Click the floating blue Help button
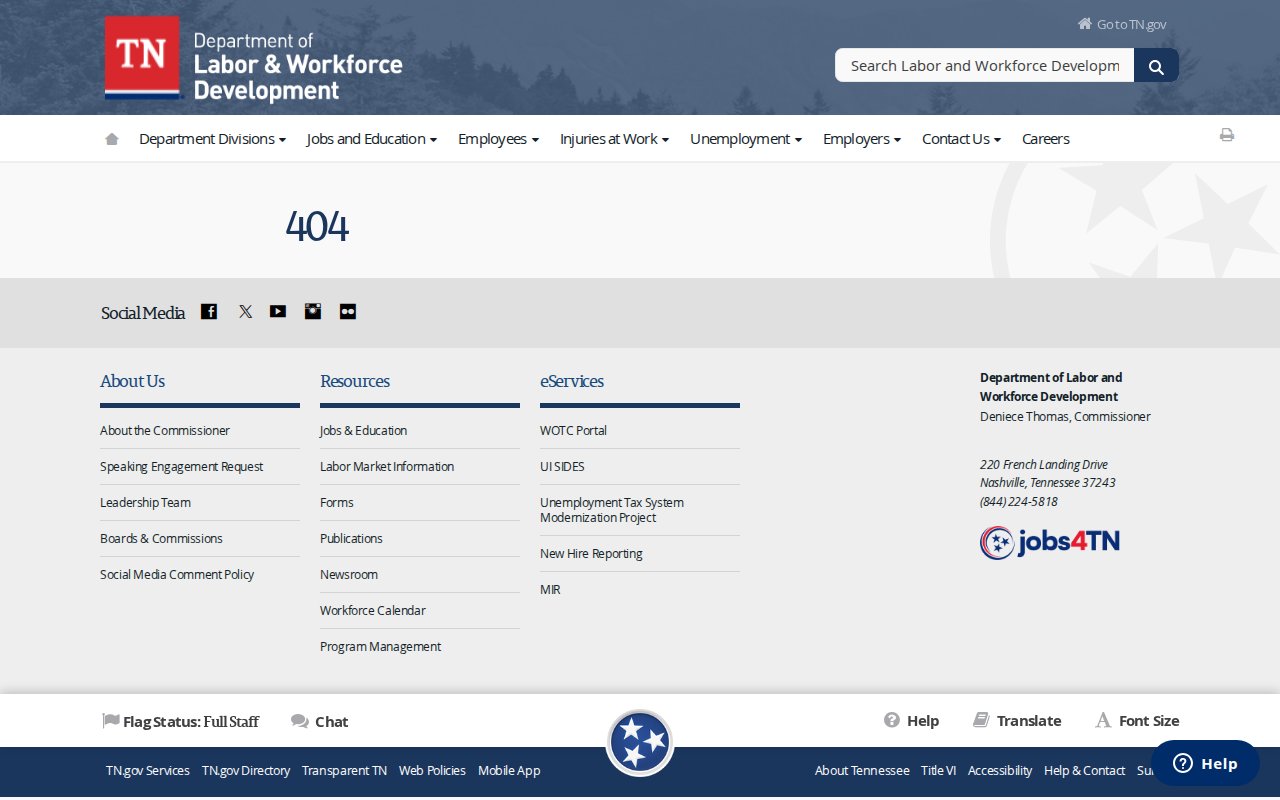Viewport: 1280px width, 800px height. [1204, 763]
